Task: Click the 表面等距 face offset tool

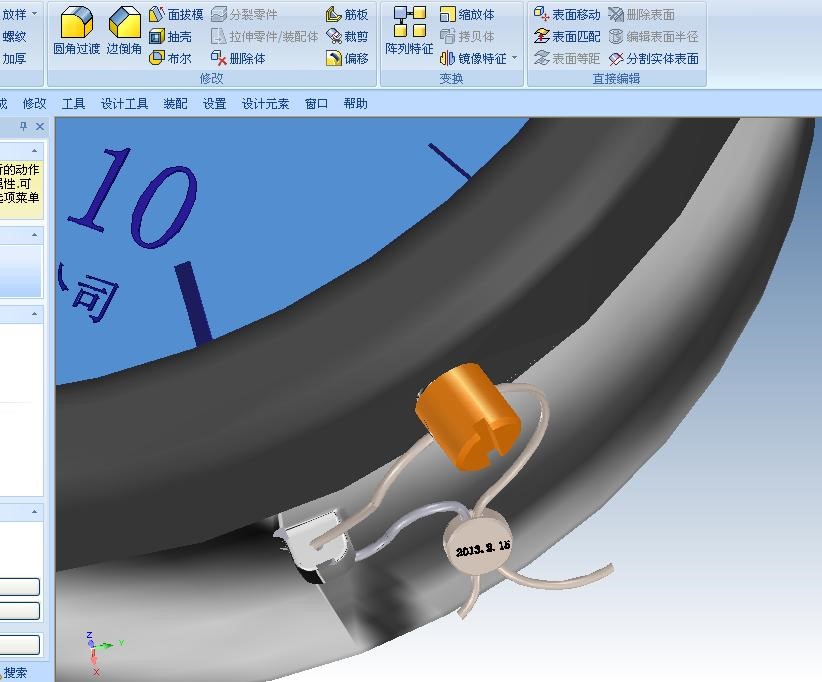Action: (x=567, y=58)
